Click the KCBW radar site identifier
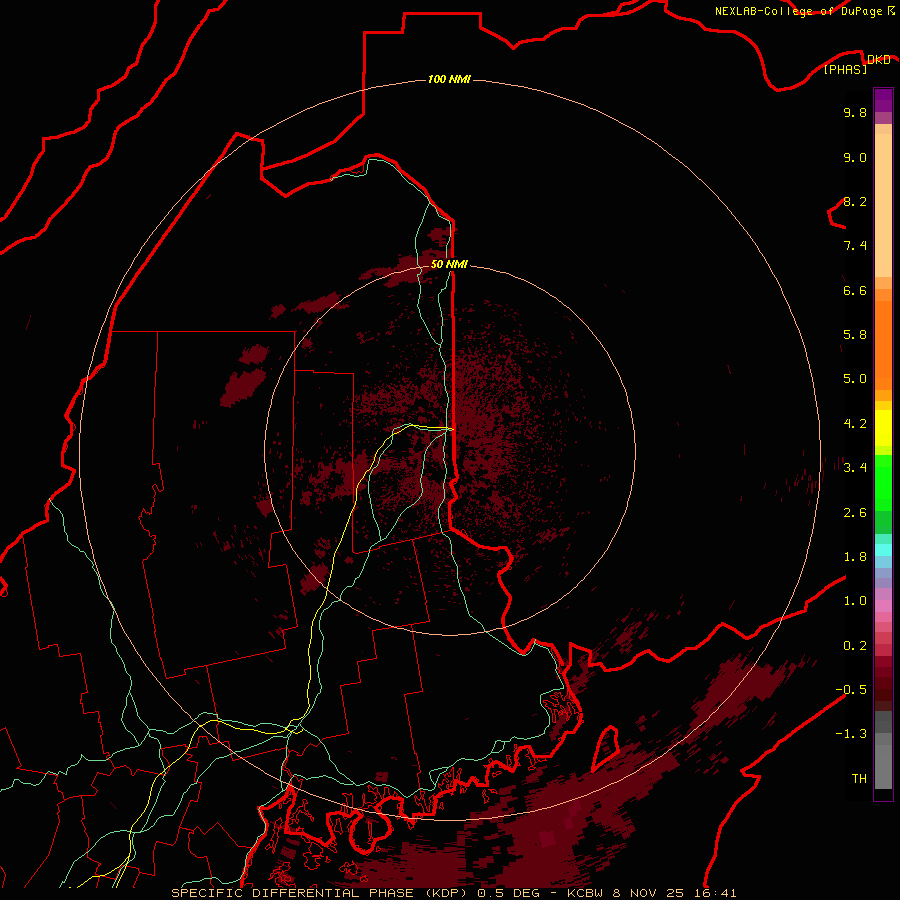This screenshot has width=900, height=900. click(x=587, y=893)
